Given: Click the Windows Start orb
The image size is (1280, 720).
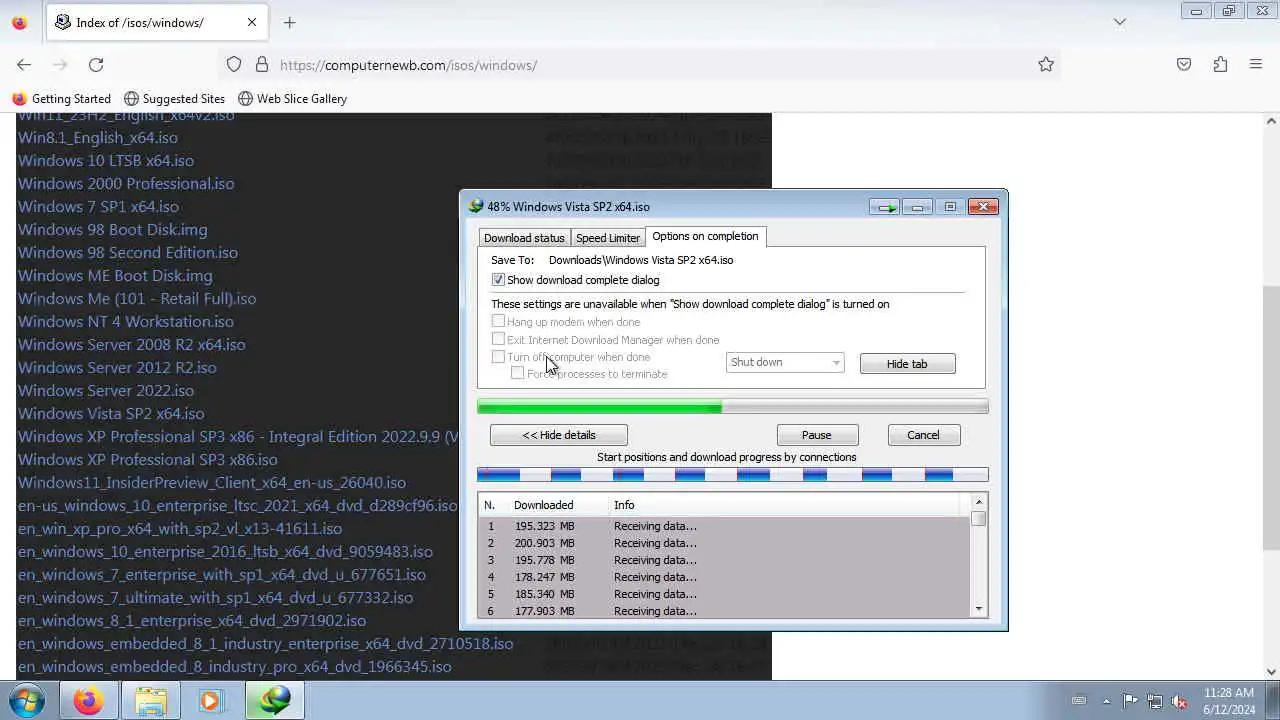Looking at the screenshot, I should [27, 700].
